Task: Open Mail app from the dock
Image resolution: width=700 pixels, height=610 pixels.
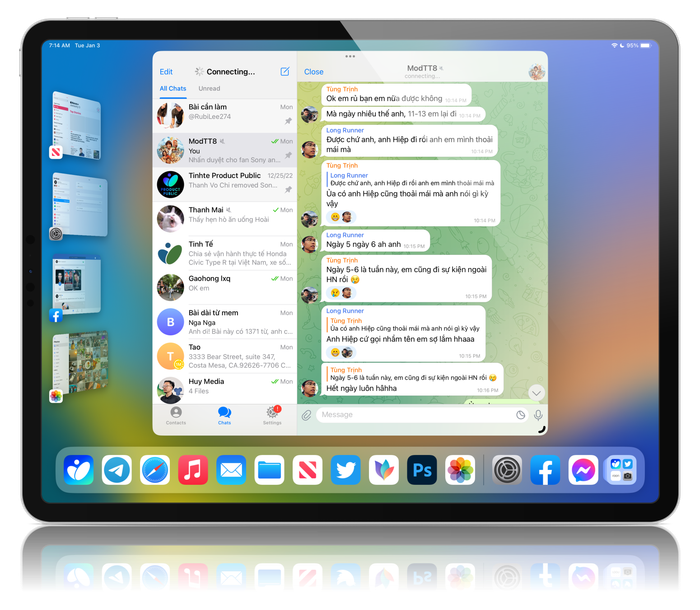Action: tap(231, 470)
